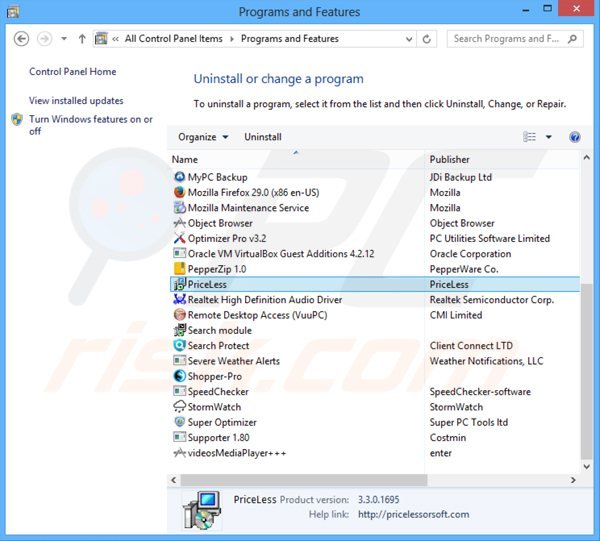Click the vertical scrollbar up arrow
This screenshot has height=541, width=600.
point(586,157)
